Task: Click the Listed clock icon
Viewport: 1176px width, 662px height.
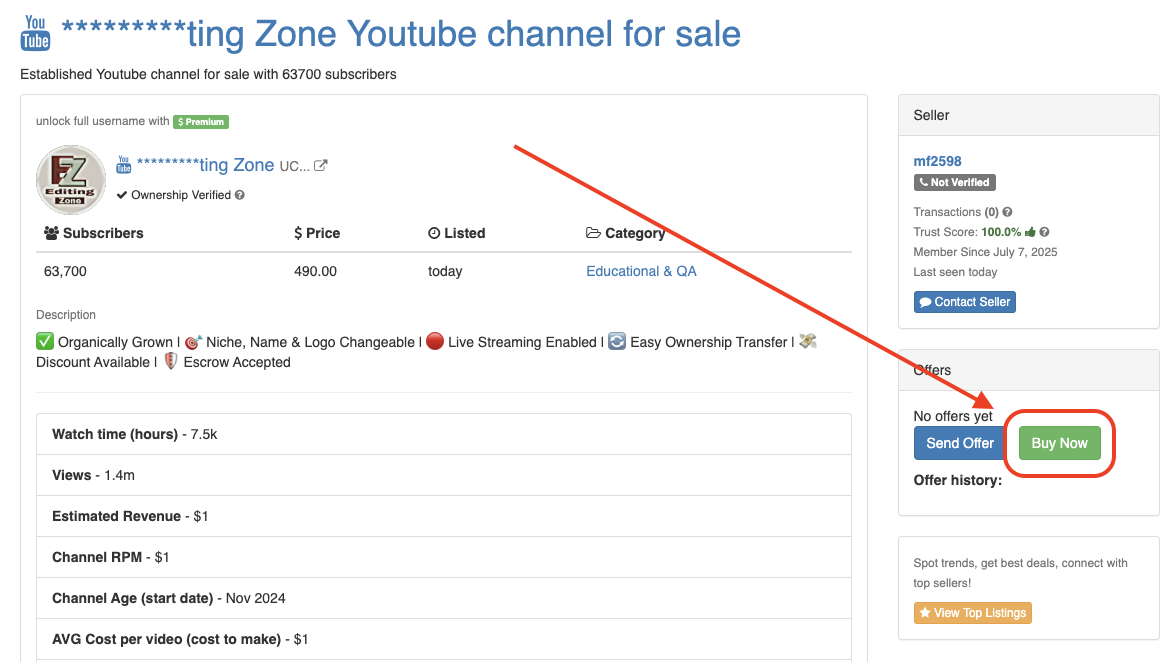Action: click(434, 233)
